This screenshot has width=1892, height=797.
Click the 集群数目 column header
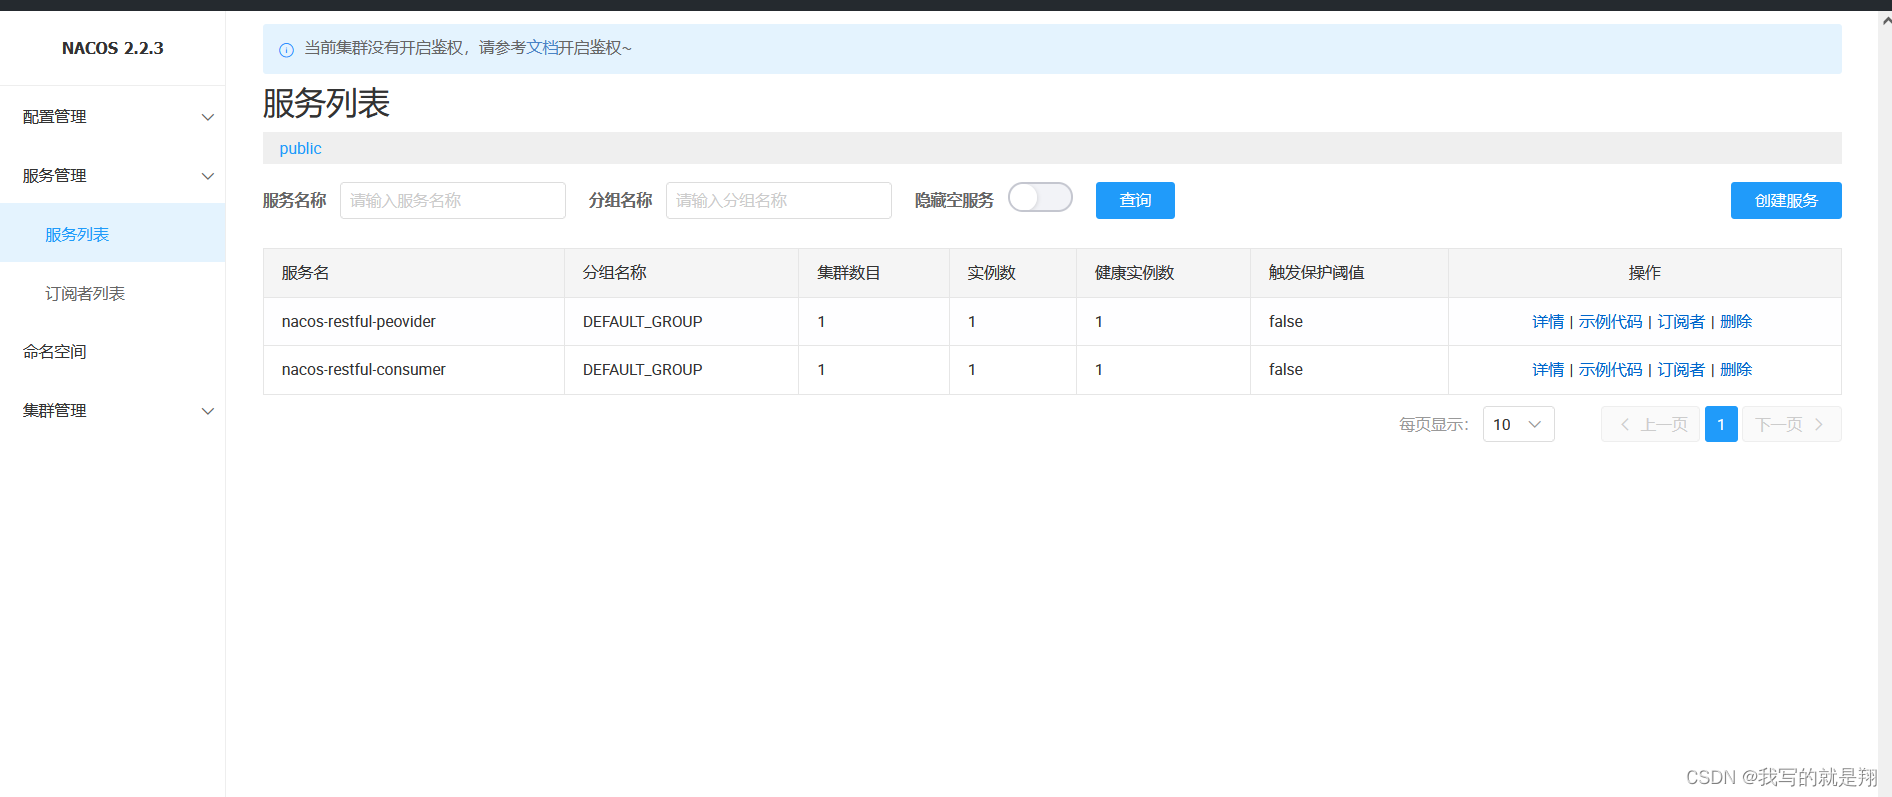(x=848, y=273)
